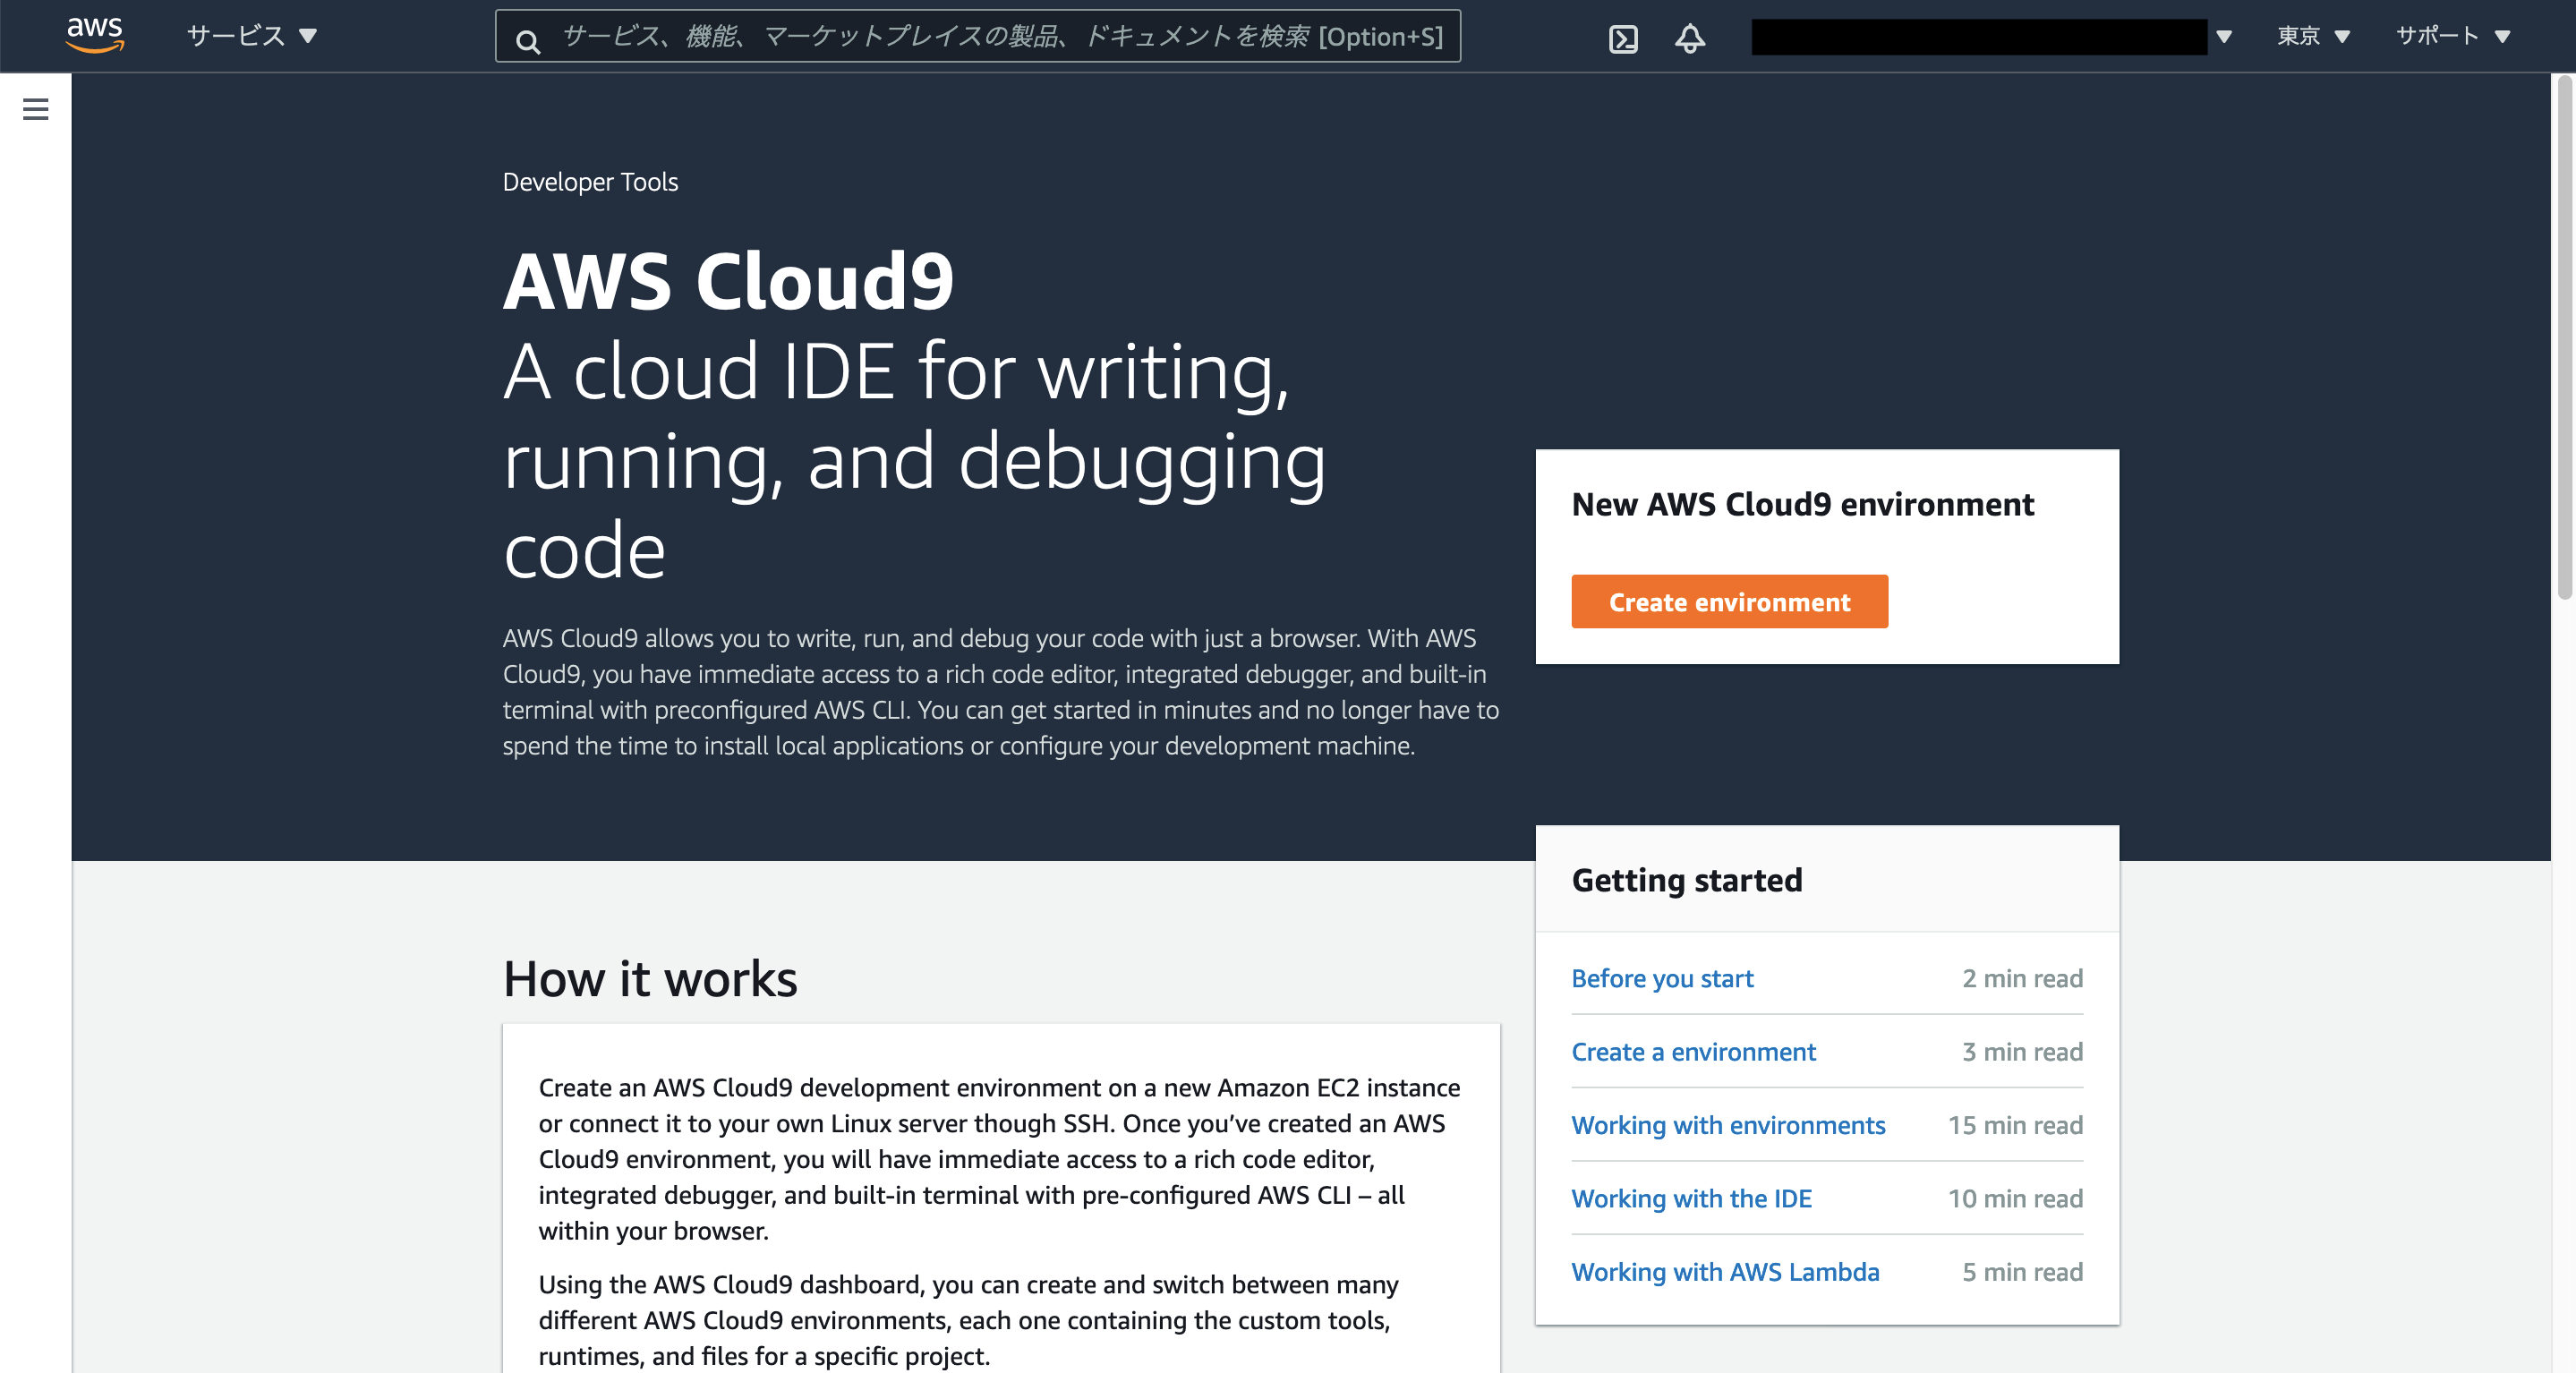The height and width of the screenshot is (1373, 2576).
Task: Click the Create environment button
Action: point(1729,602)
